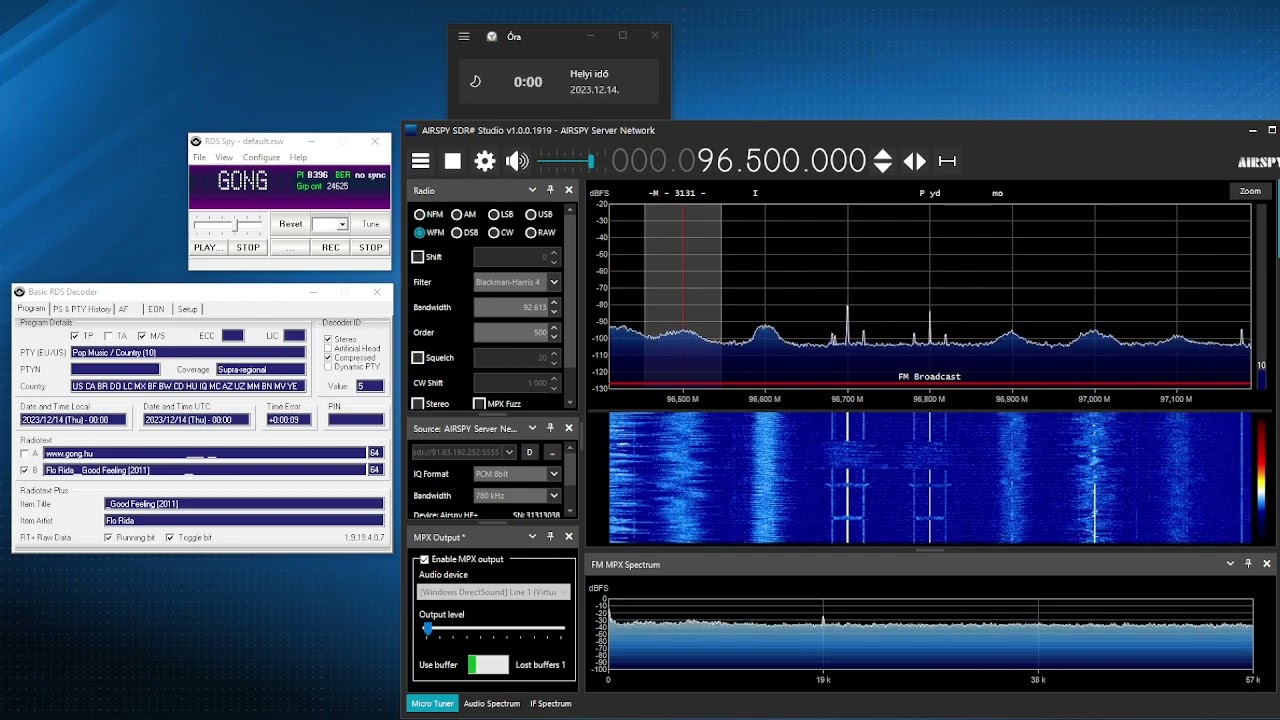
Task: Click the 96.500.000 frequency display
Action: [738, 161]
